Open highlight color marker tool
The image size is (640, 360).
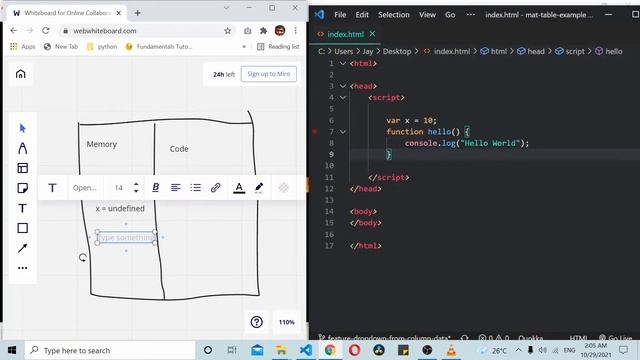(x=259, y=188)
